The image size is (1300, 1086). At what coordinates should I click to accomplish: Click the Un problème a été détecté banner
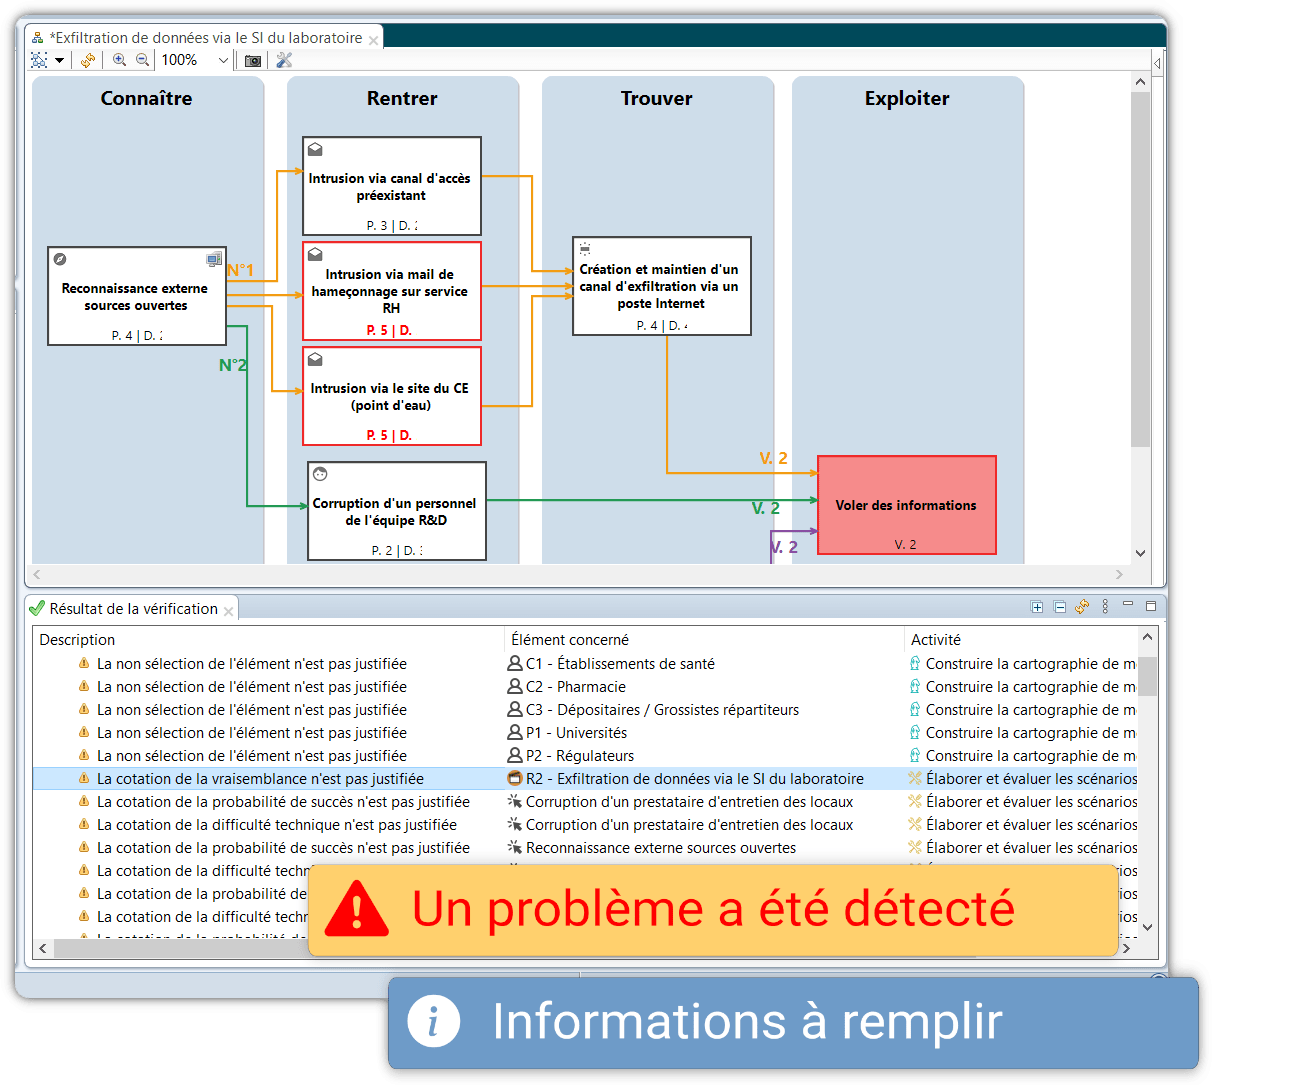(x=713, y=910)
